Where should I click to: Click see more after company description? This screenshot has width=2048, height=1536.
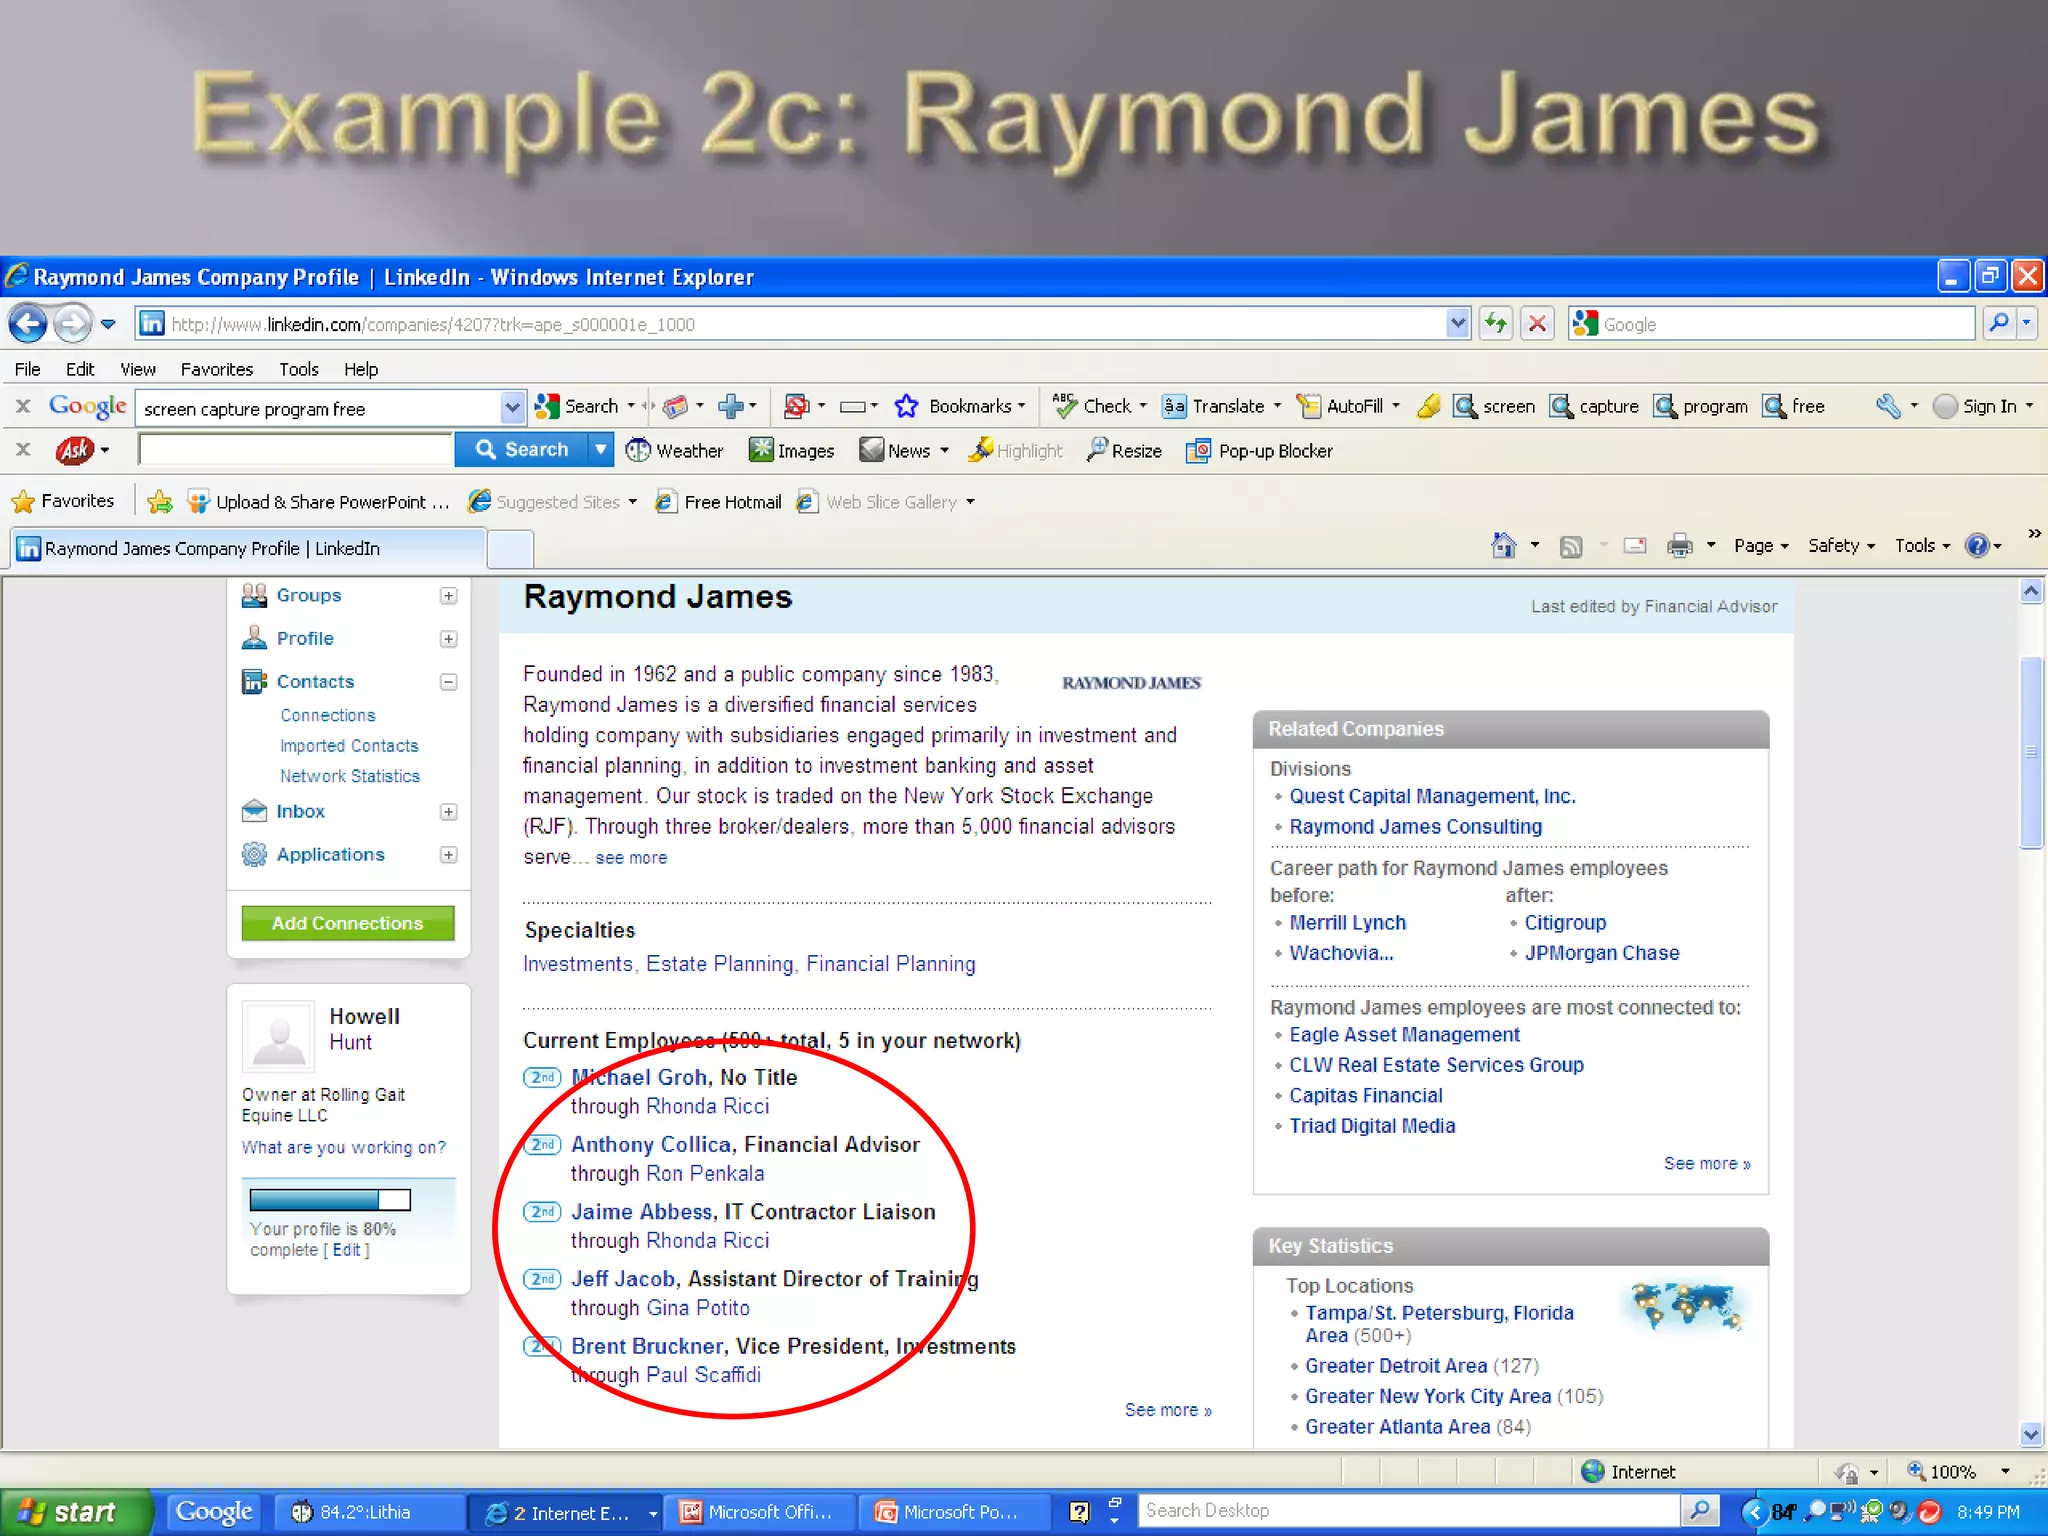(631, 858)
